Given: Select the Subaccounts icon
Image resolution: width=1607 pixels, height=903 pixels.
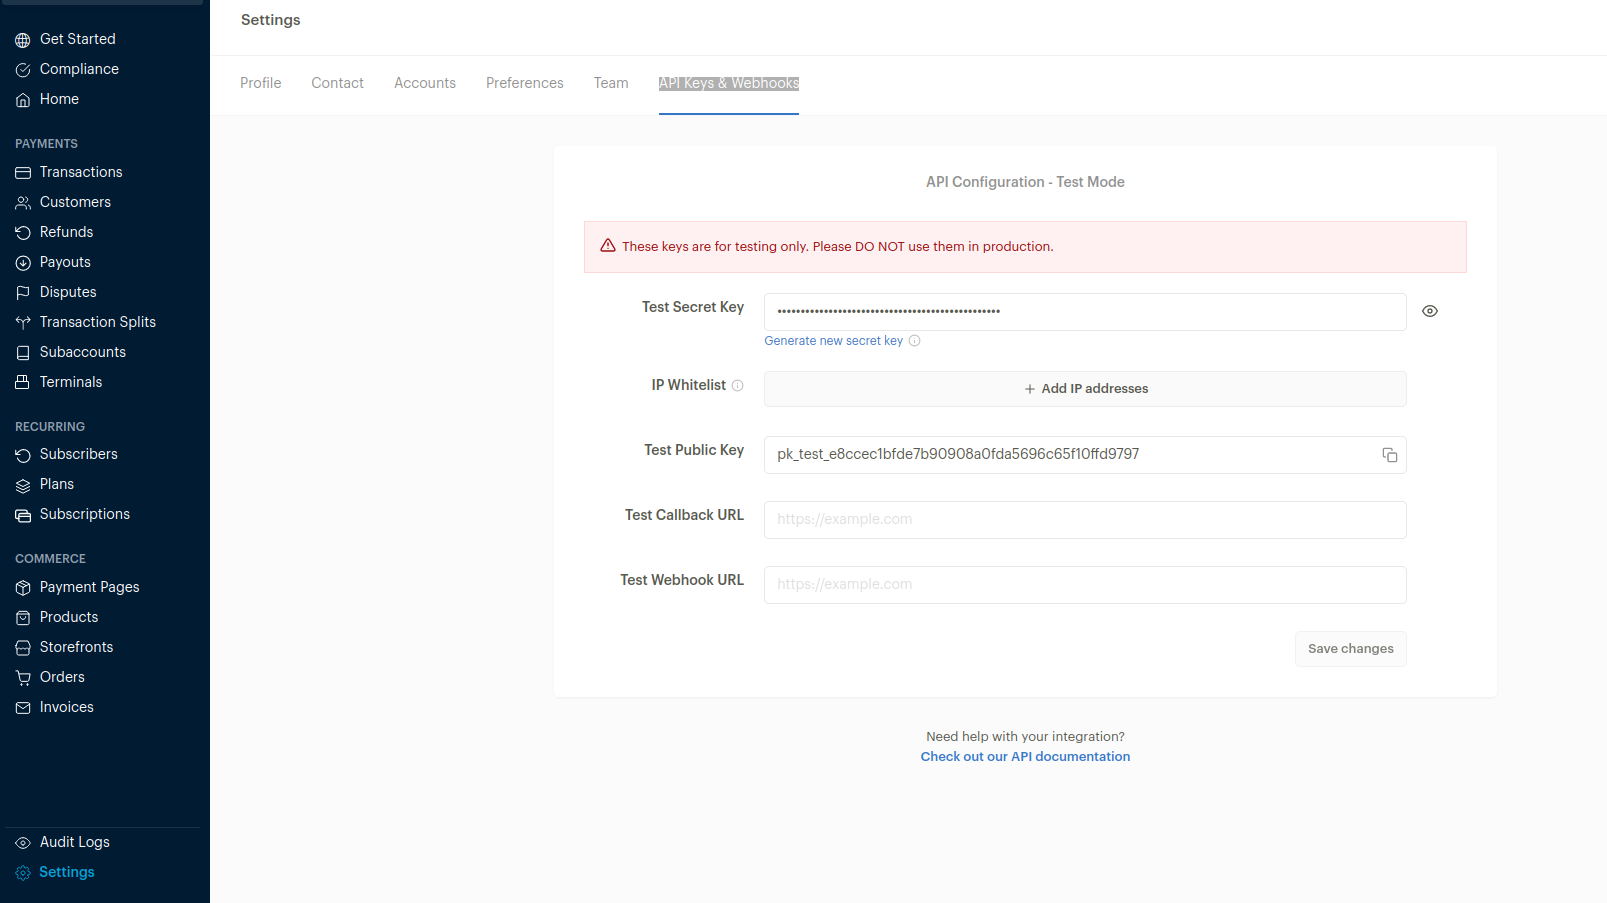Looking at the screenshot, I should click(22, 352).
